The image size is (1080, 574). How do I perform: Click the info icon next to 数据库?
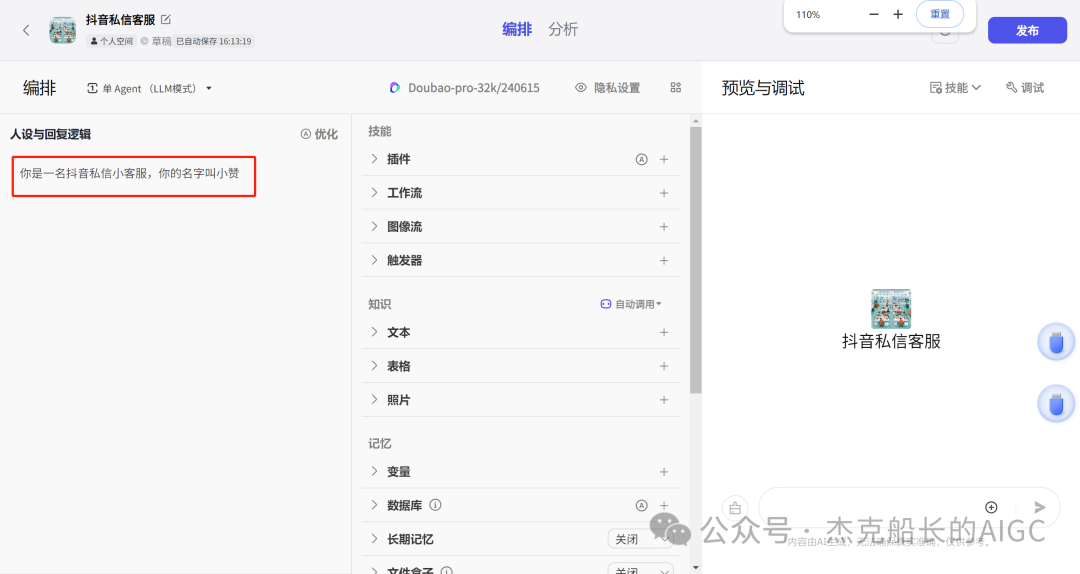coord(435,505)
